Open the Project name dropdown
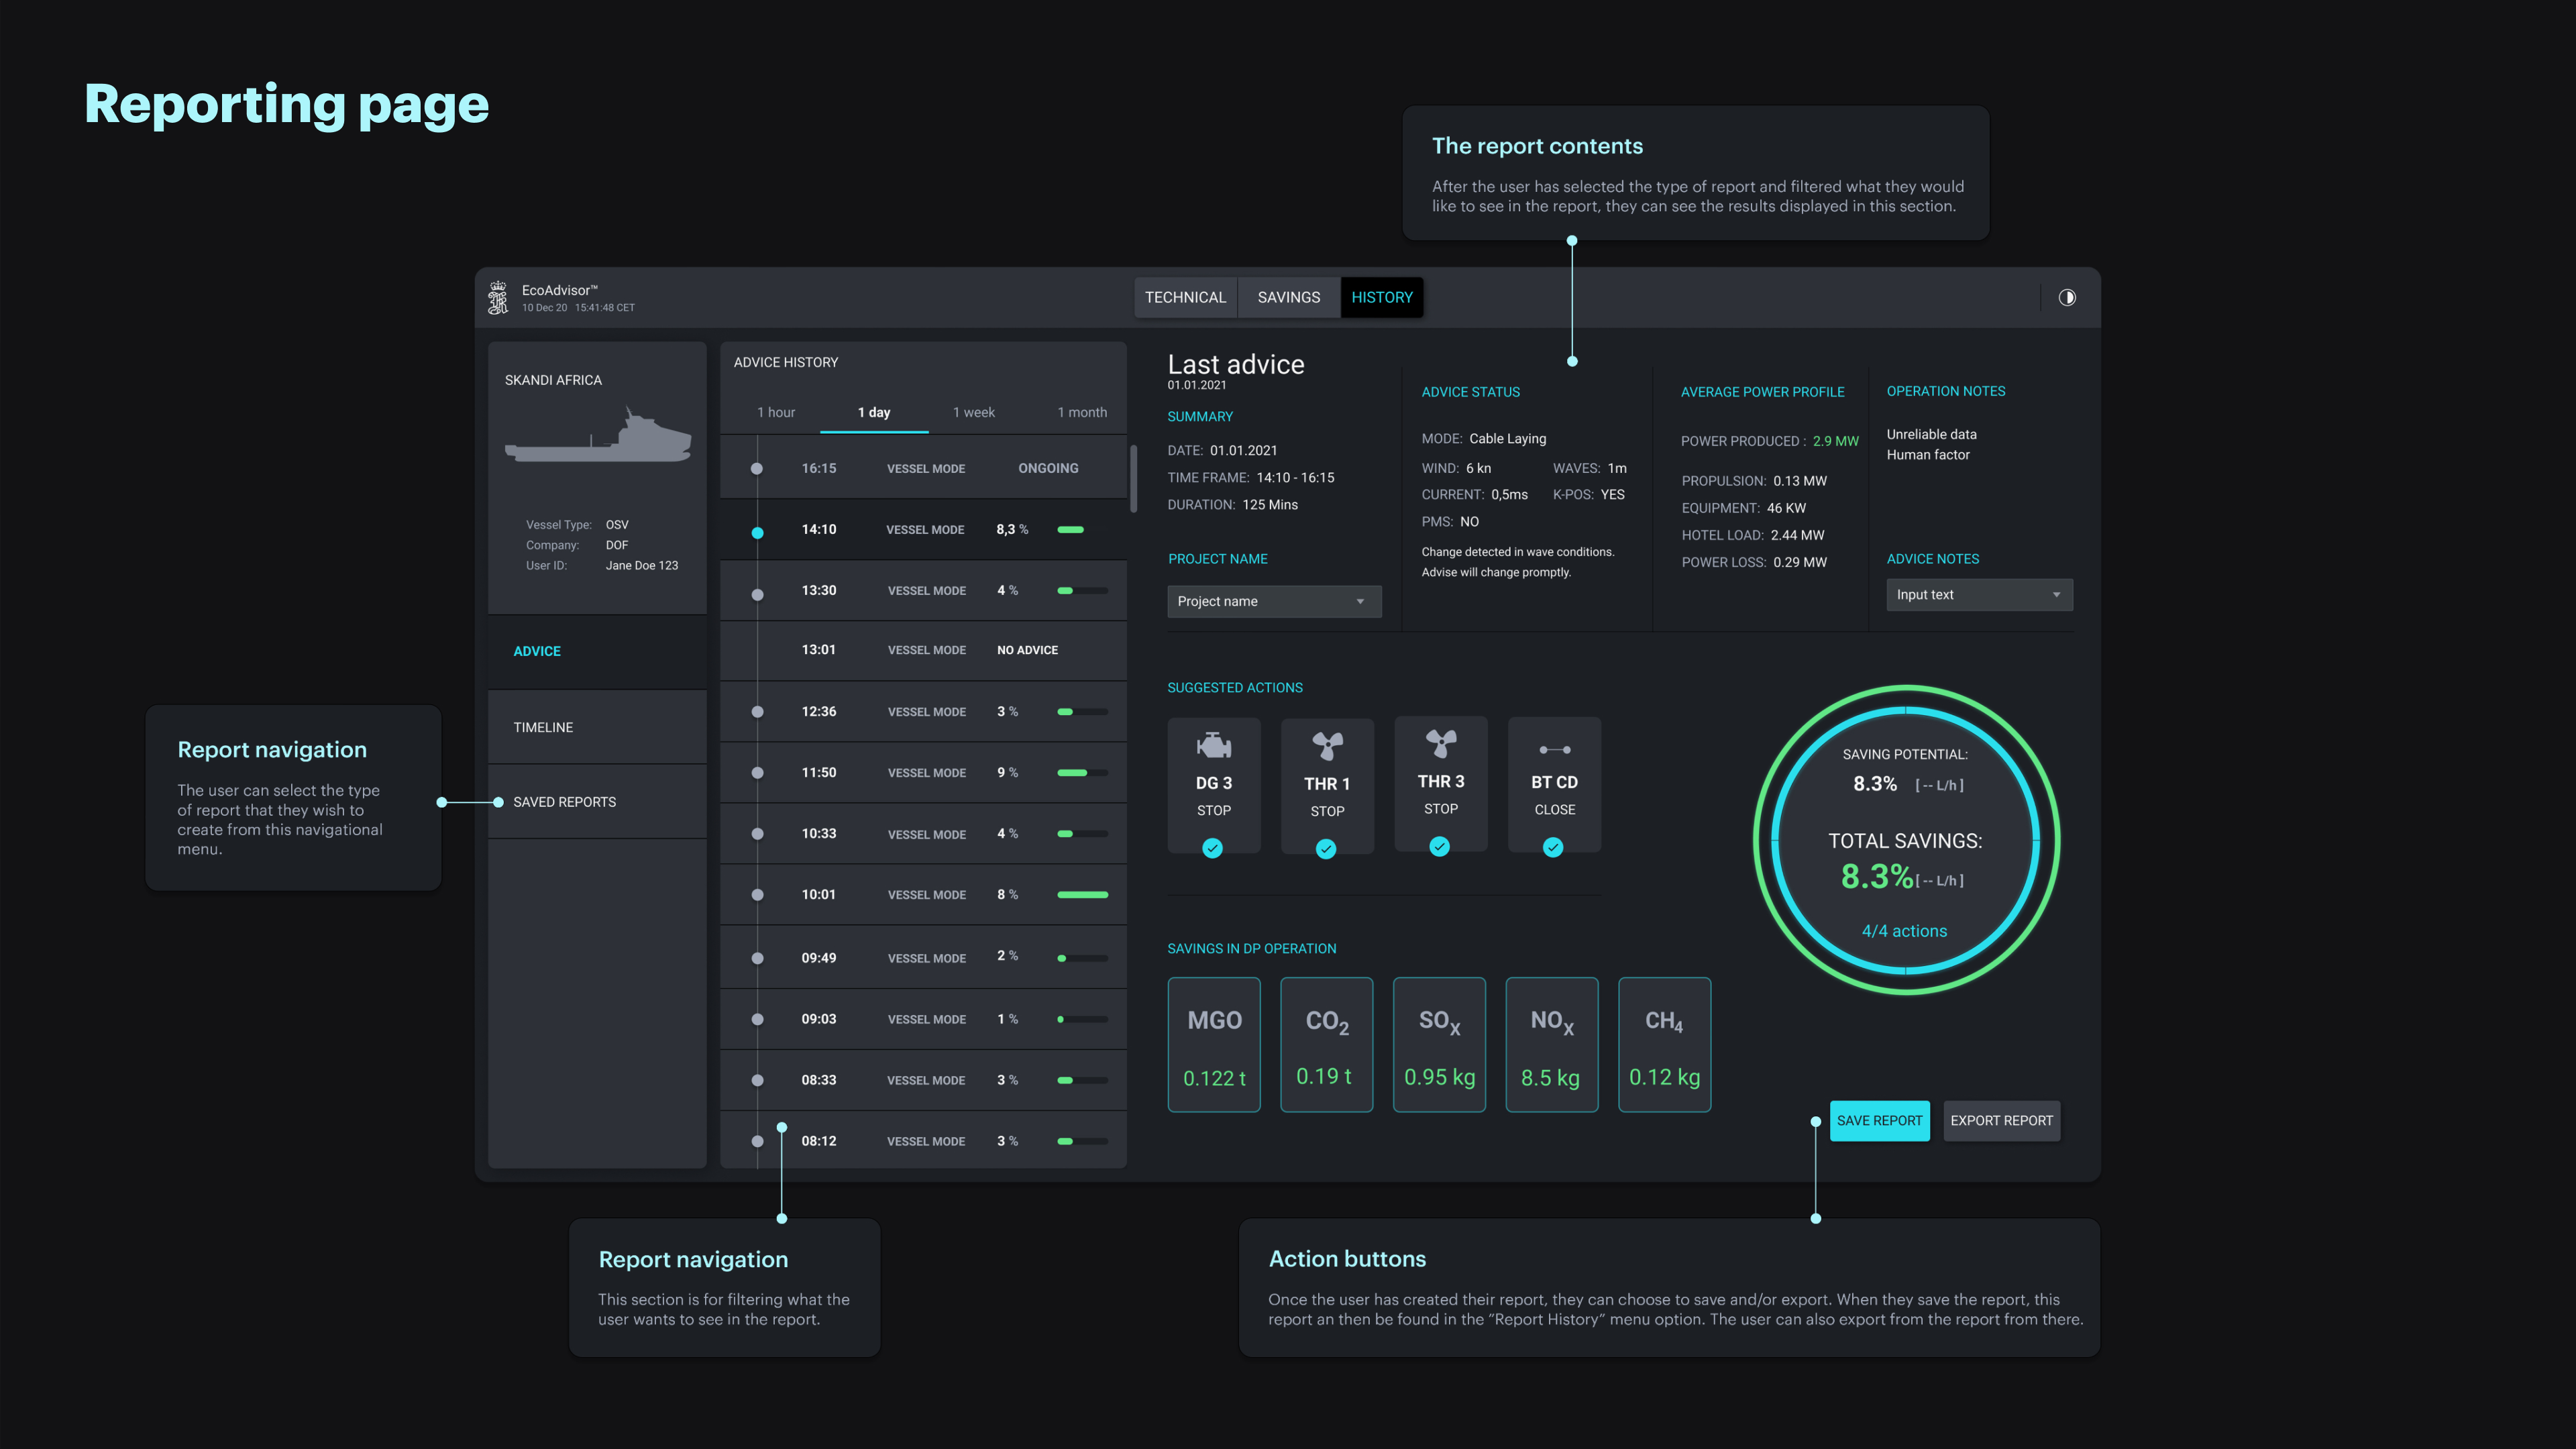Image resolution: width=2576 pixels, height=1449 pixels. click(1274, 601)
